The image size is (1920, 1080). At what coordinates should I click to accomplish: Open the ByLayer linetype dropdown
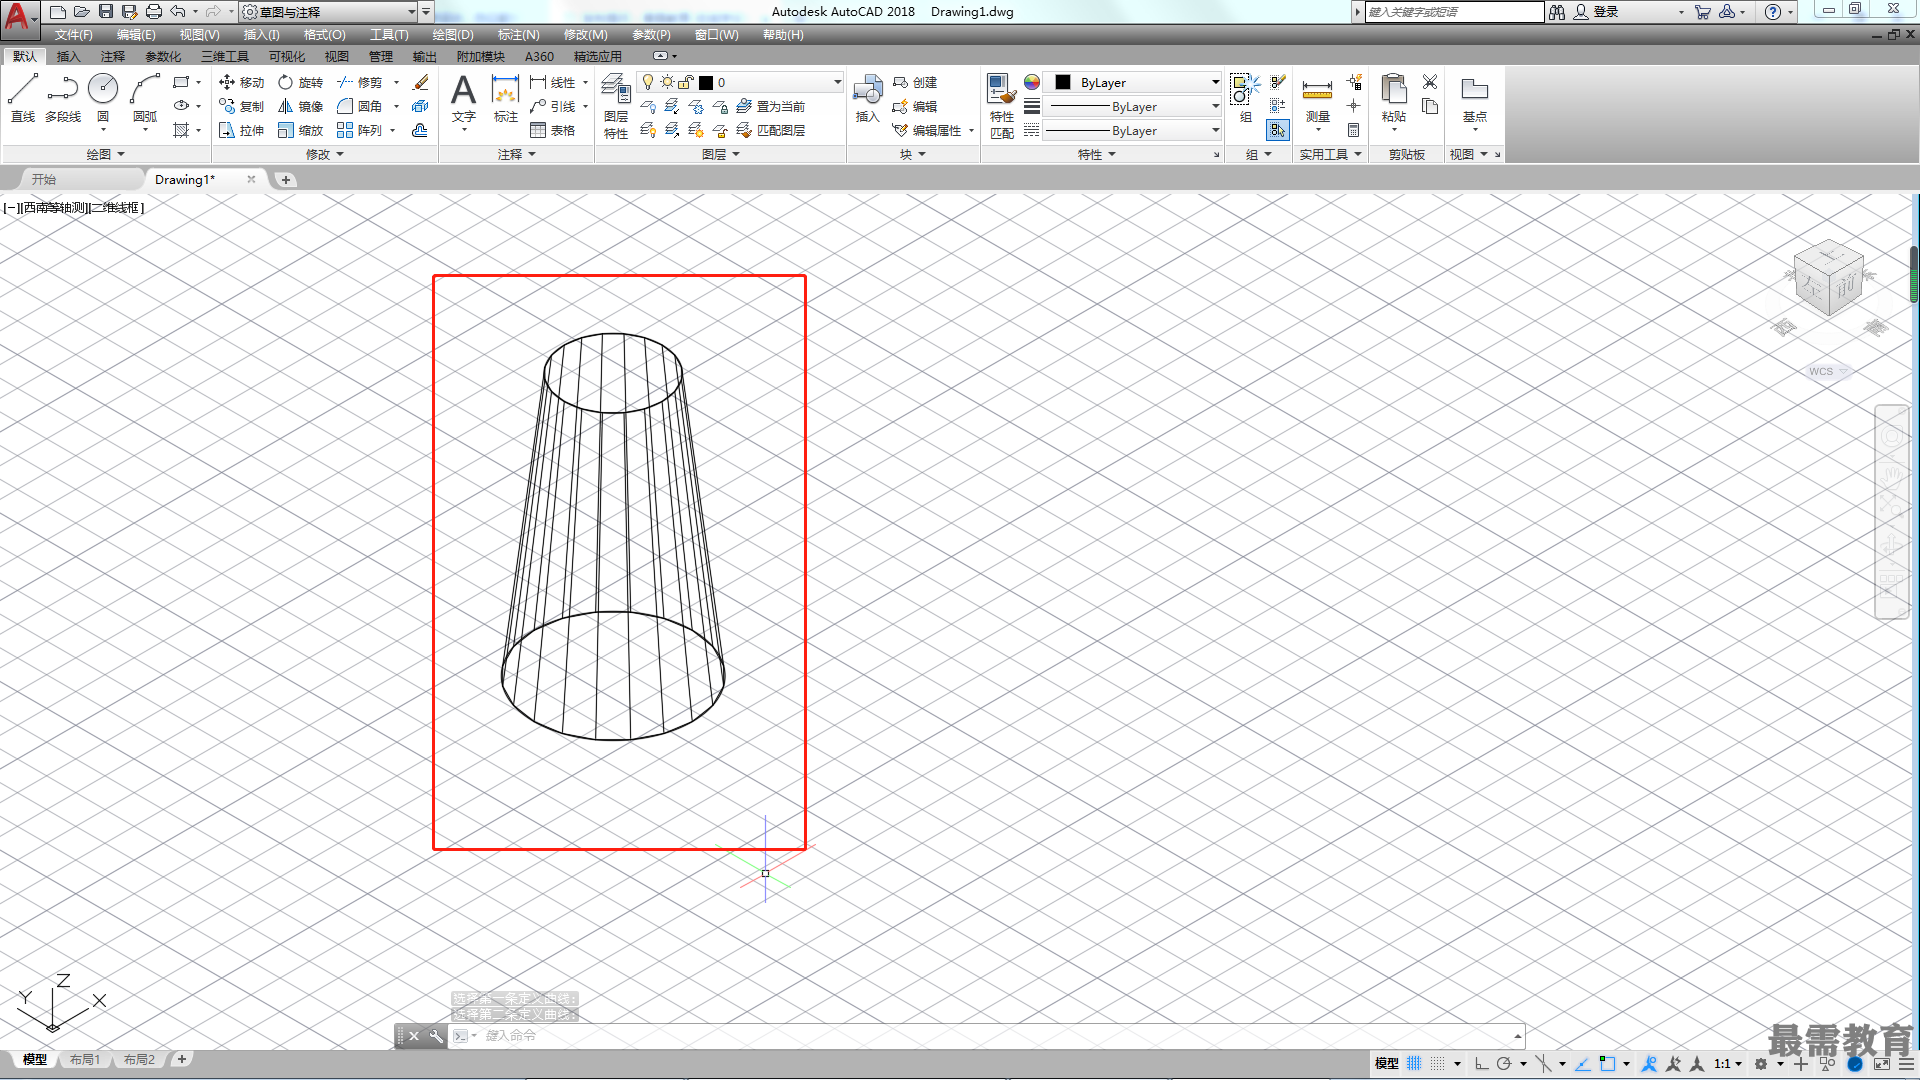pos(1134,130)
